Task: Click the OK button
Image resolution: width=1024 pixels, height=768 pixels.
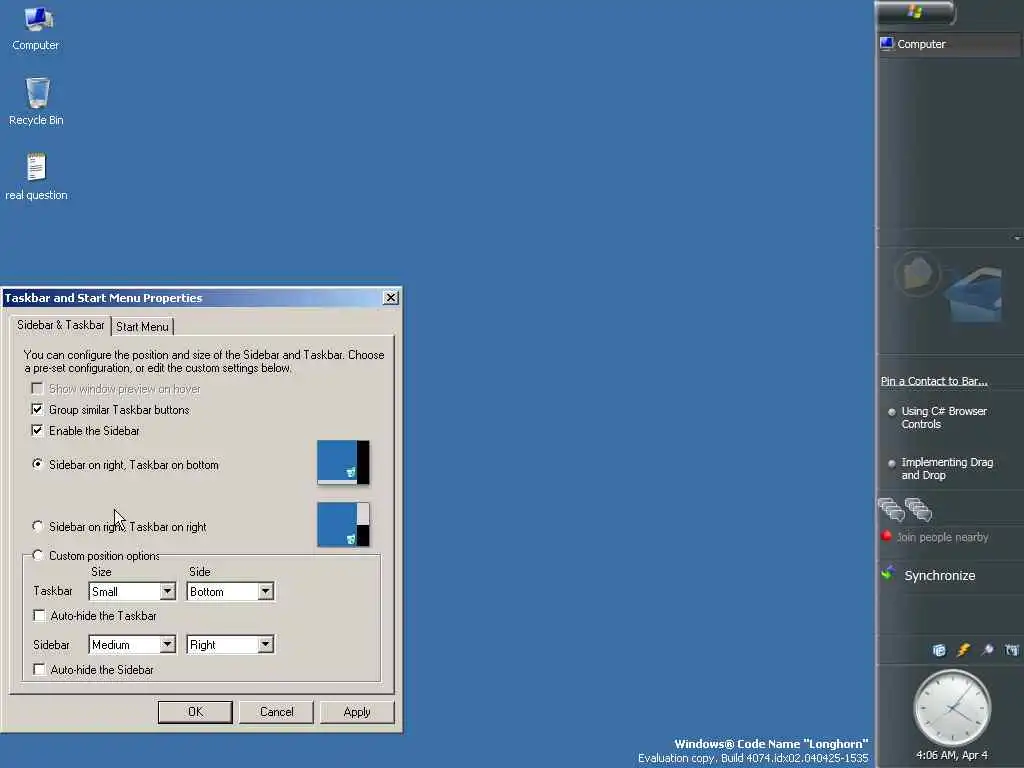Action: click(195, 712)
